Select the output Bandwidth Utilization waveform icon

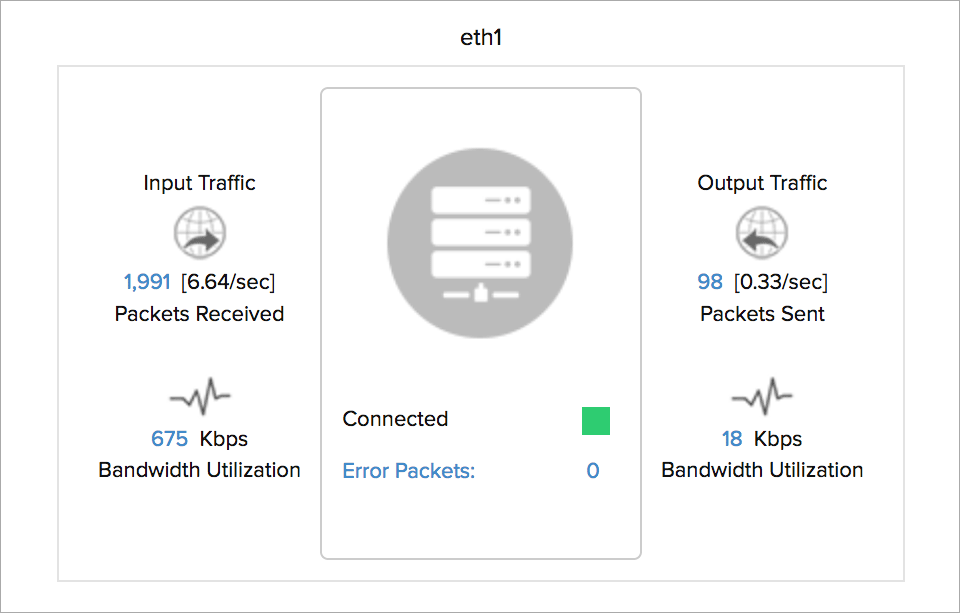[762, 396]
